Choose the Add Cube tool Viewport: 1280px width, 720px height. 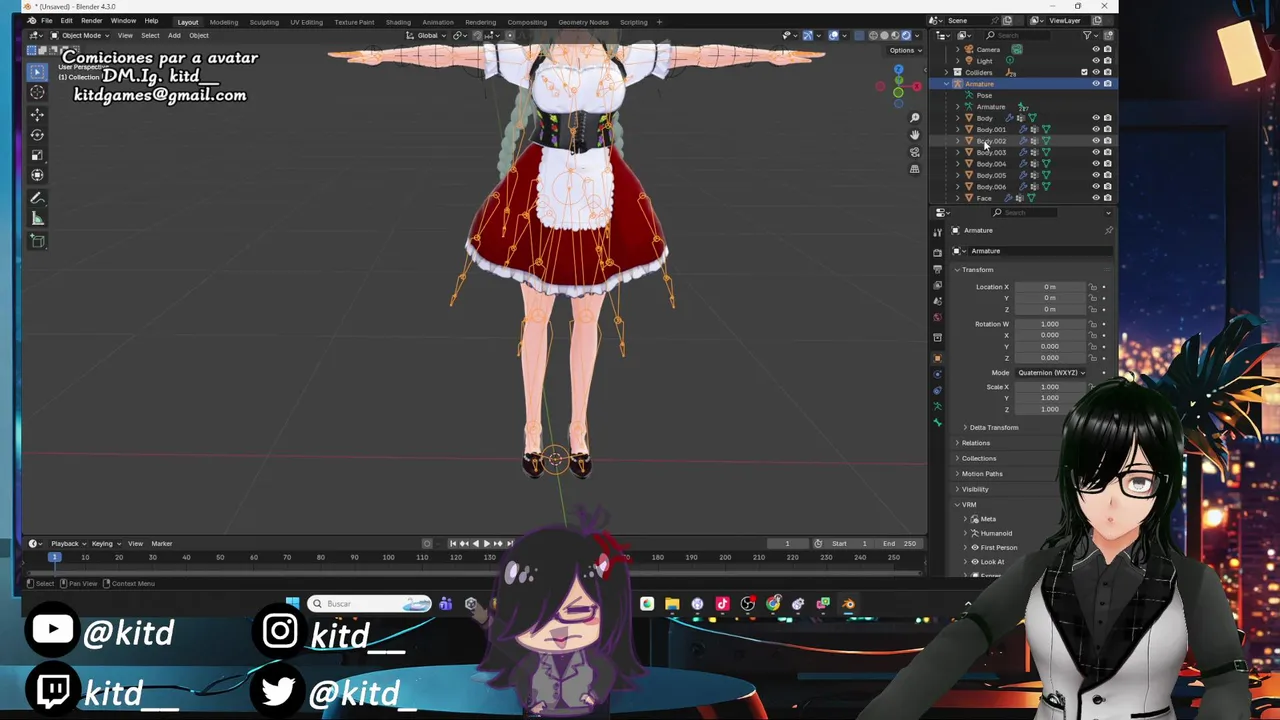[37, 241]
